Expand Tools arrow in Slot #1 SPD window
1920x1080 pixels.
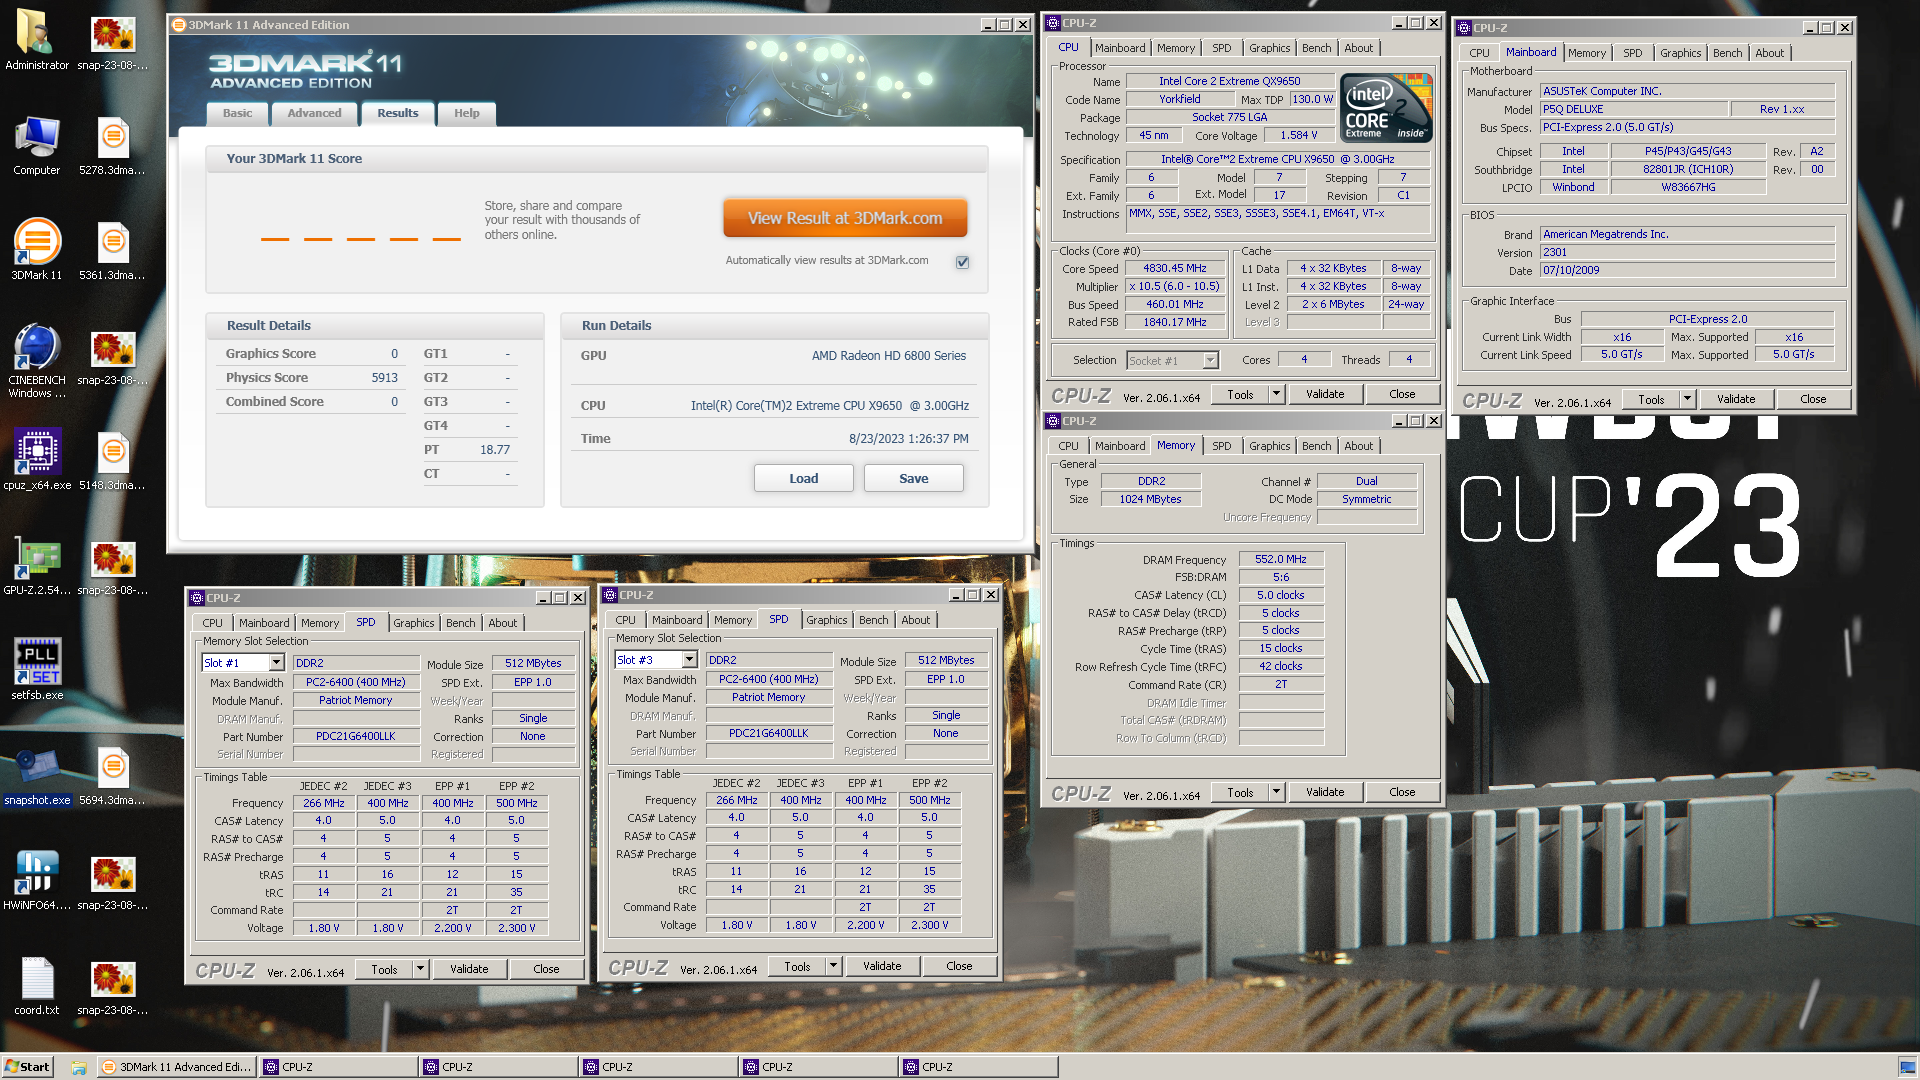click(420, 969)
